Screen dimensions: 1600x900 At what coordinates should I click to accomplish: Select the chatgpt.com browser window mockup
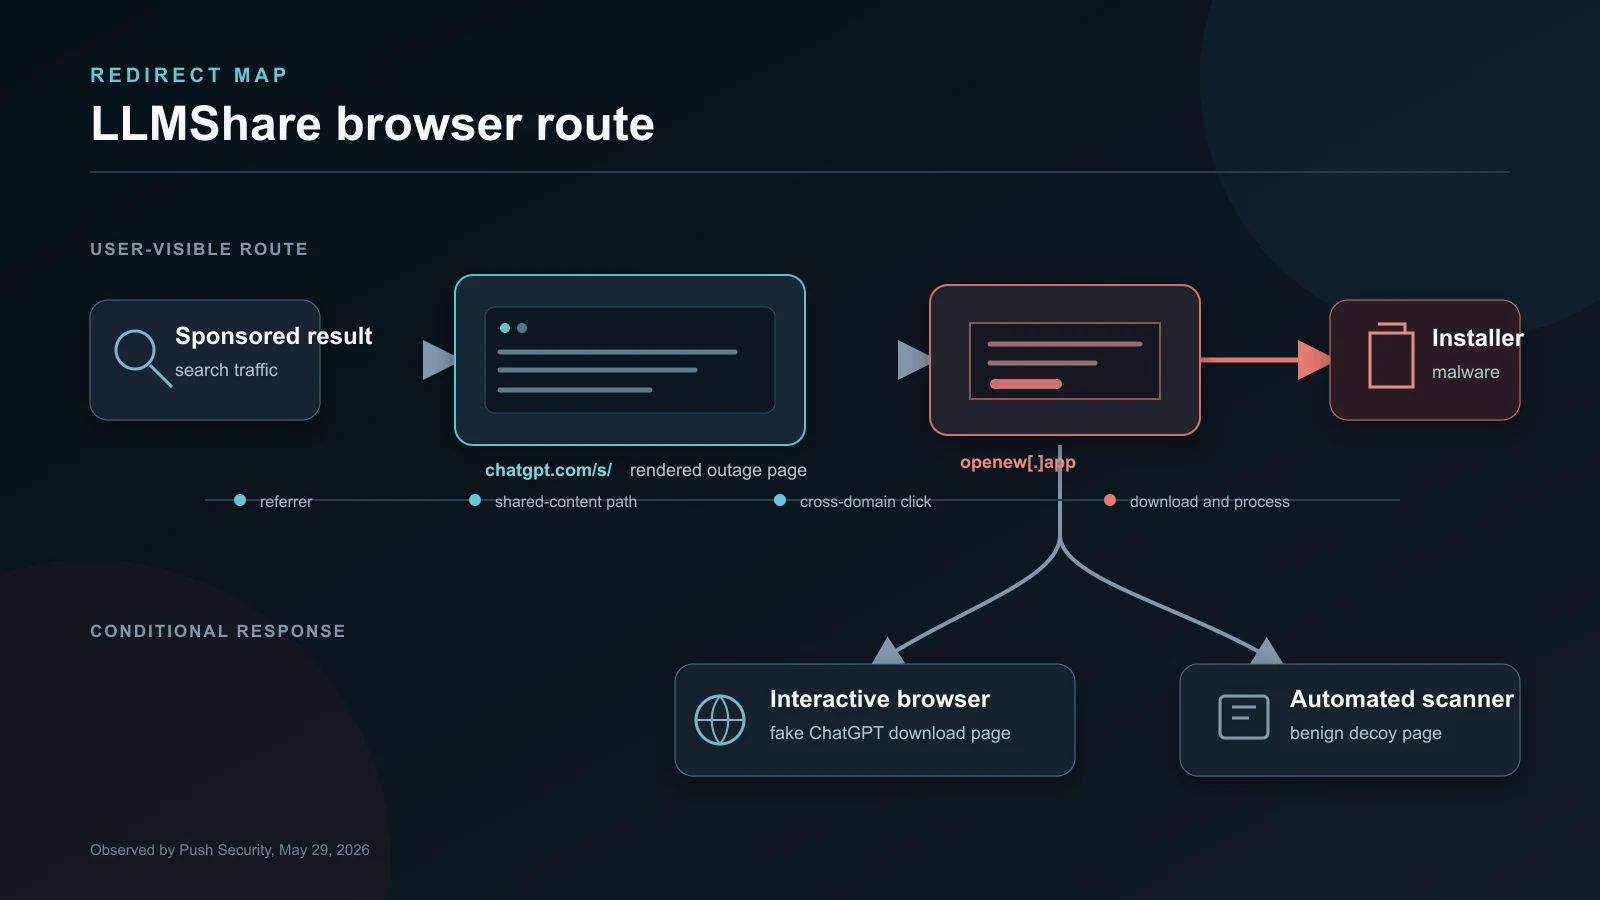click(x=630, y=360)
